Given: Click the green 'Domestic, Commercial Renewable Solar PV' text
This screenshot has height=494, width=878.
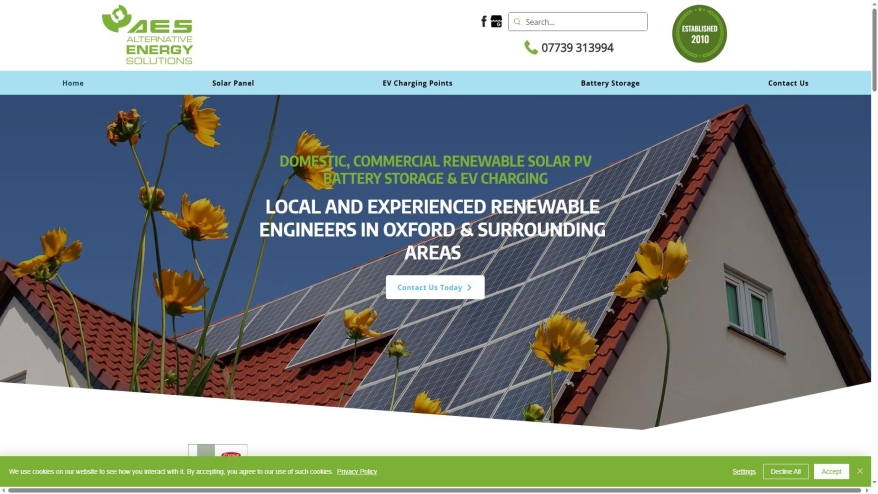Looking at the screenshot, I should coord(435,170).
